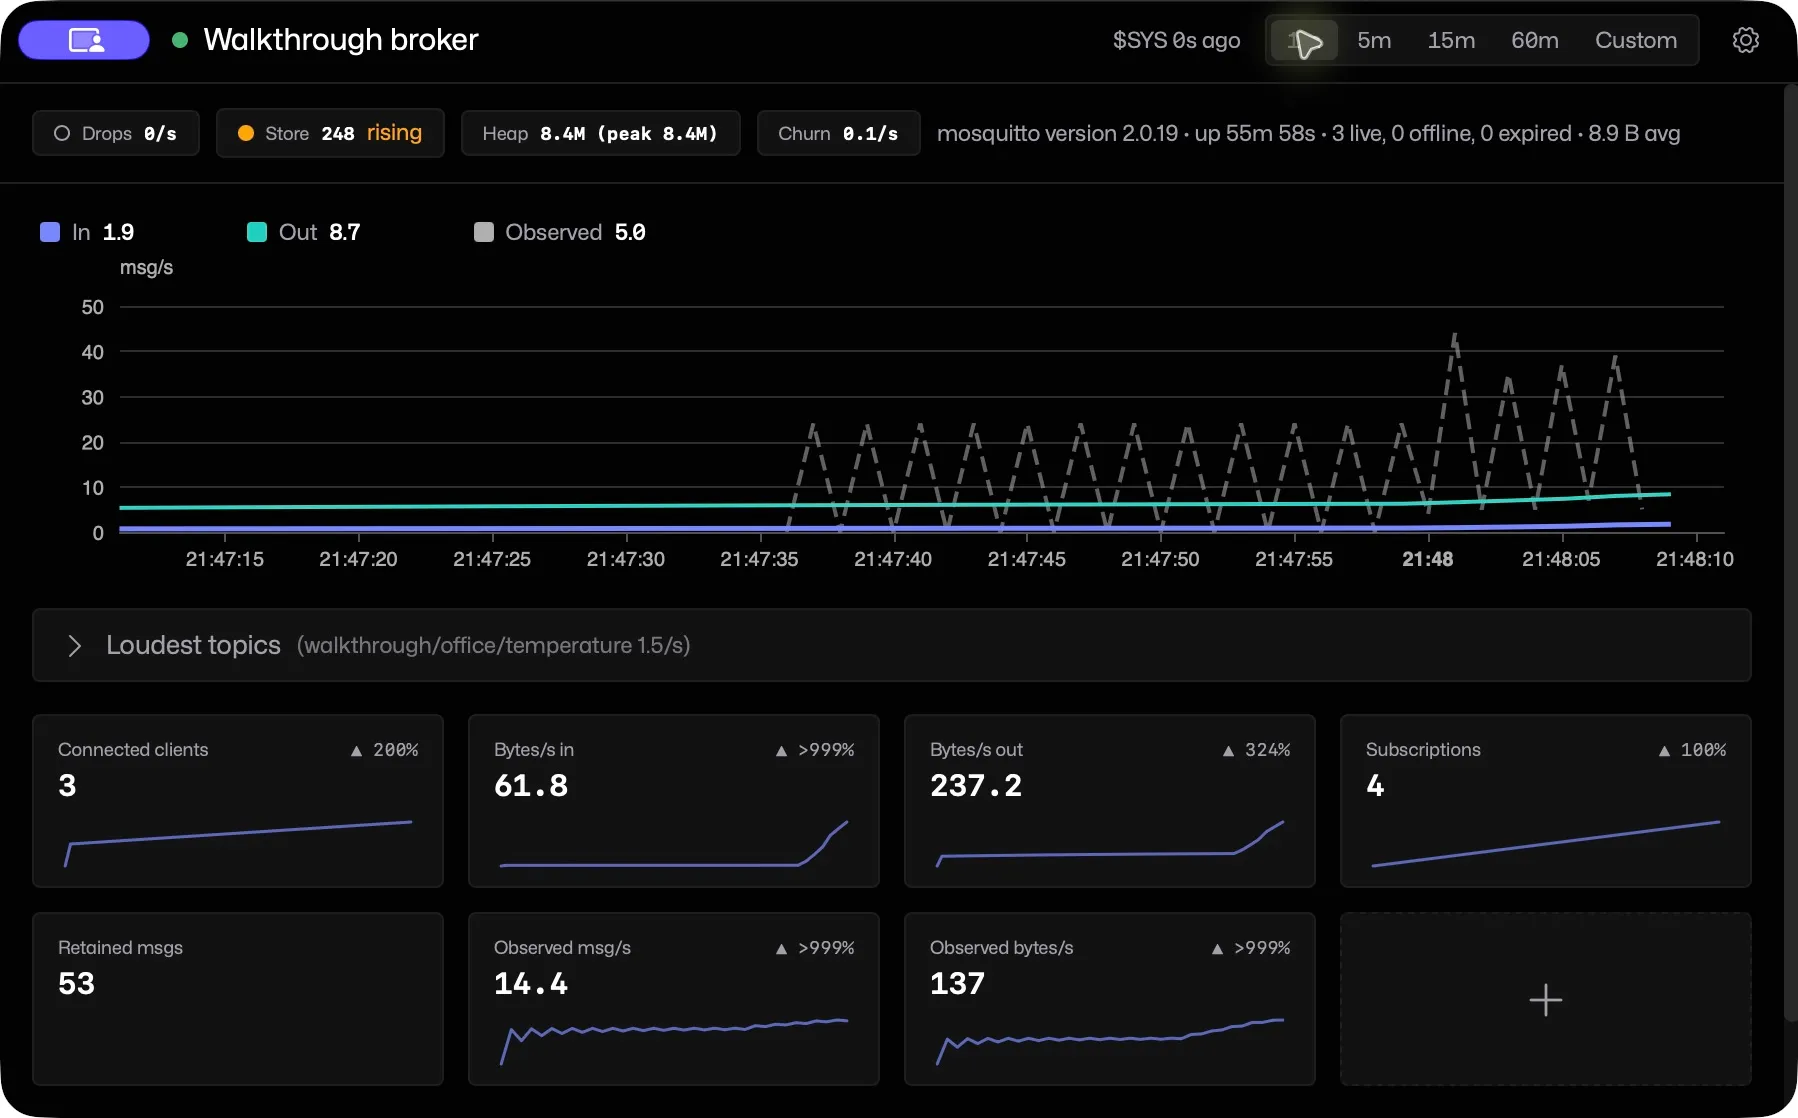Screen dimensions: 1798x1118
Task: Click the Drops 0/s chip
Action: point(116,133)
